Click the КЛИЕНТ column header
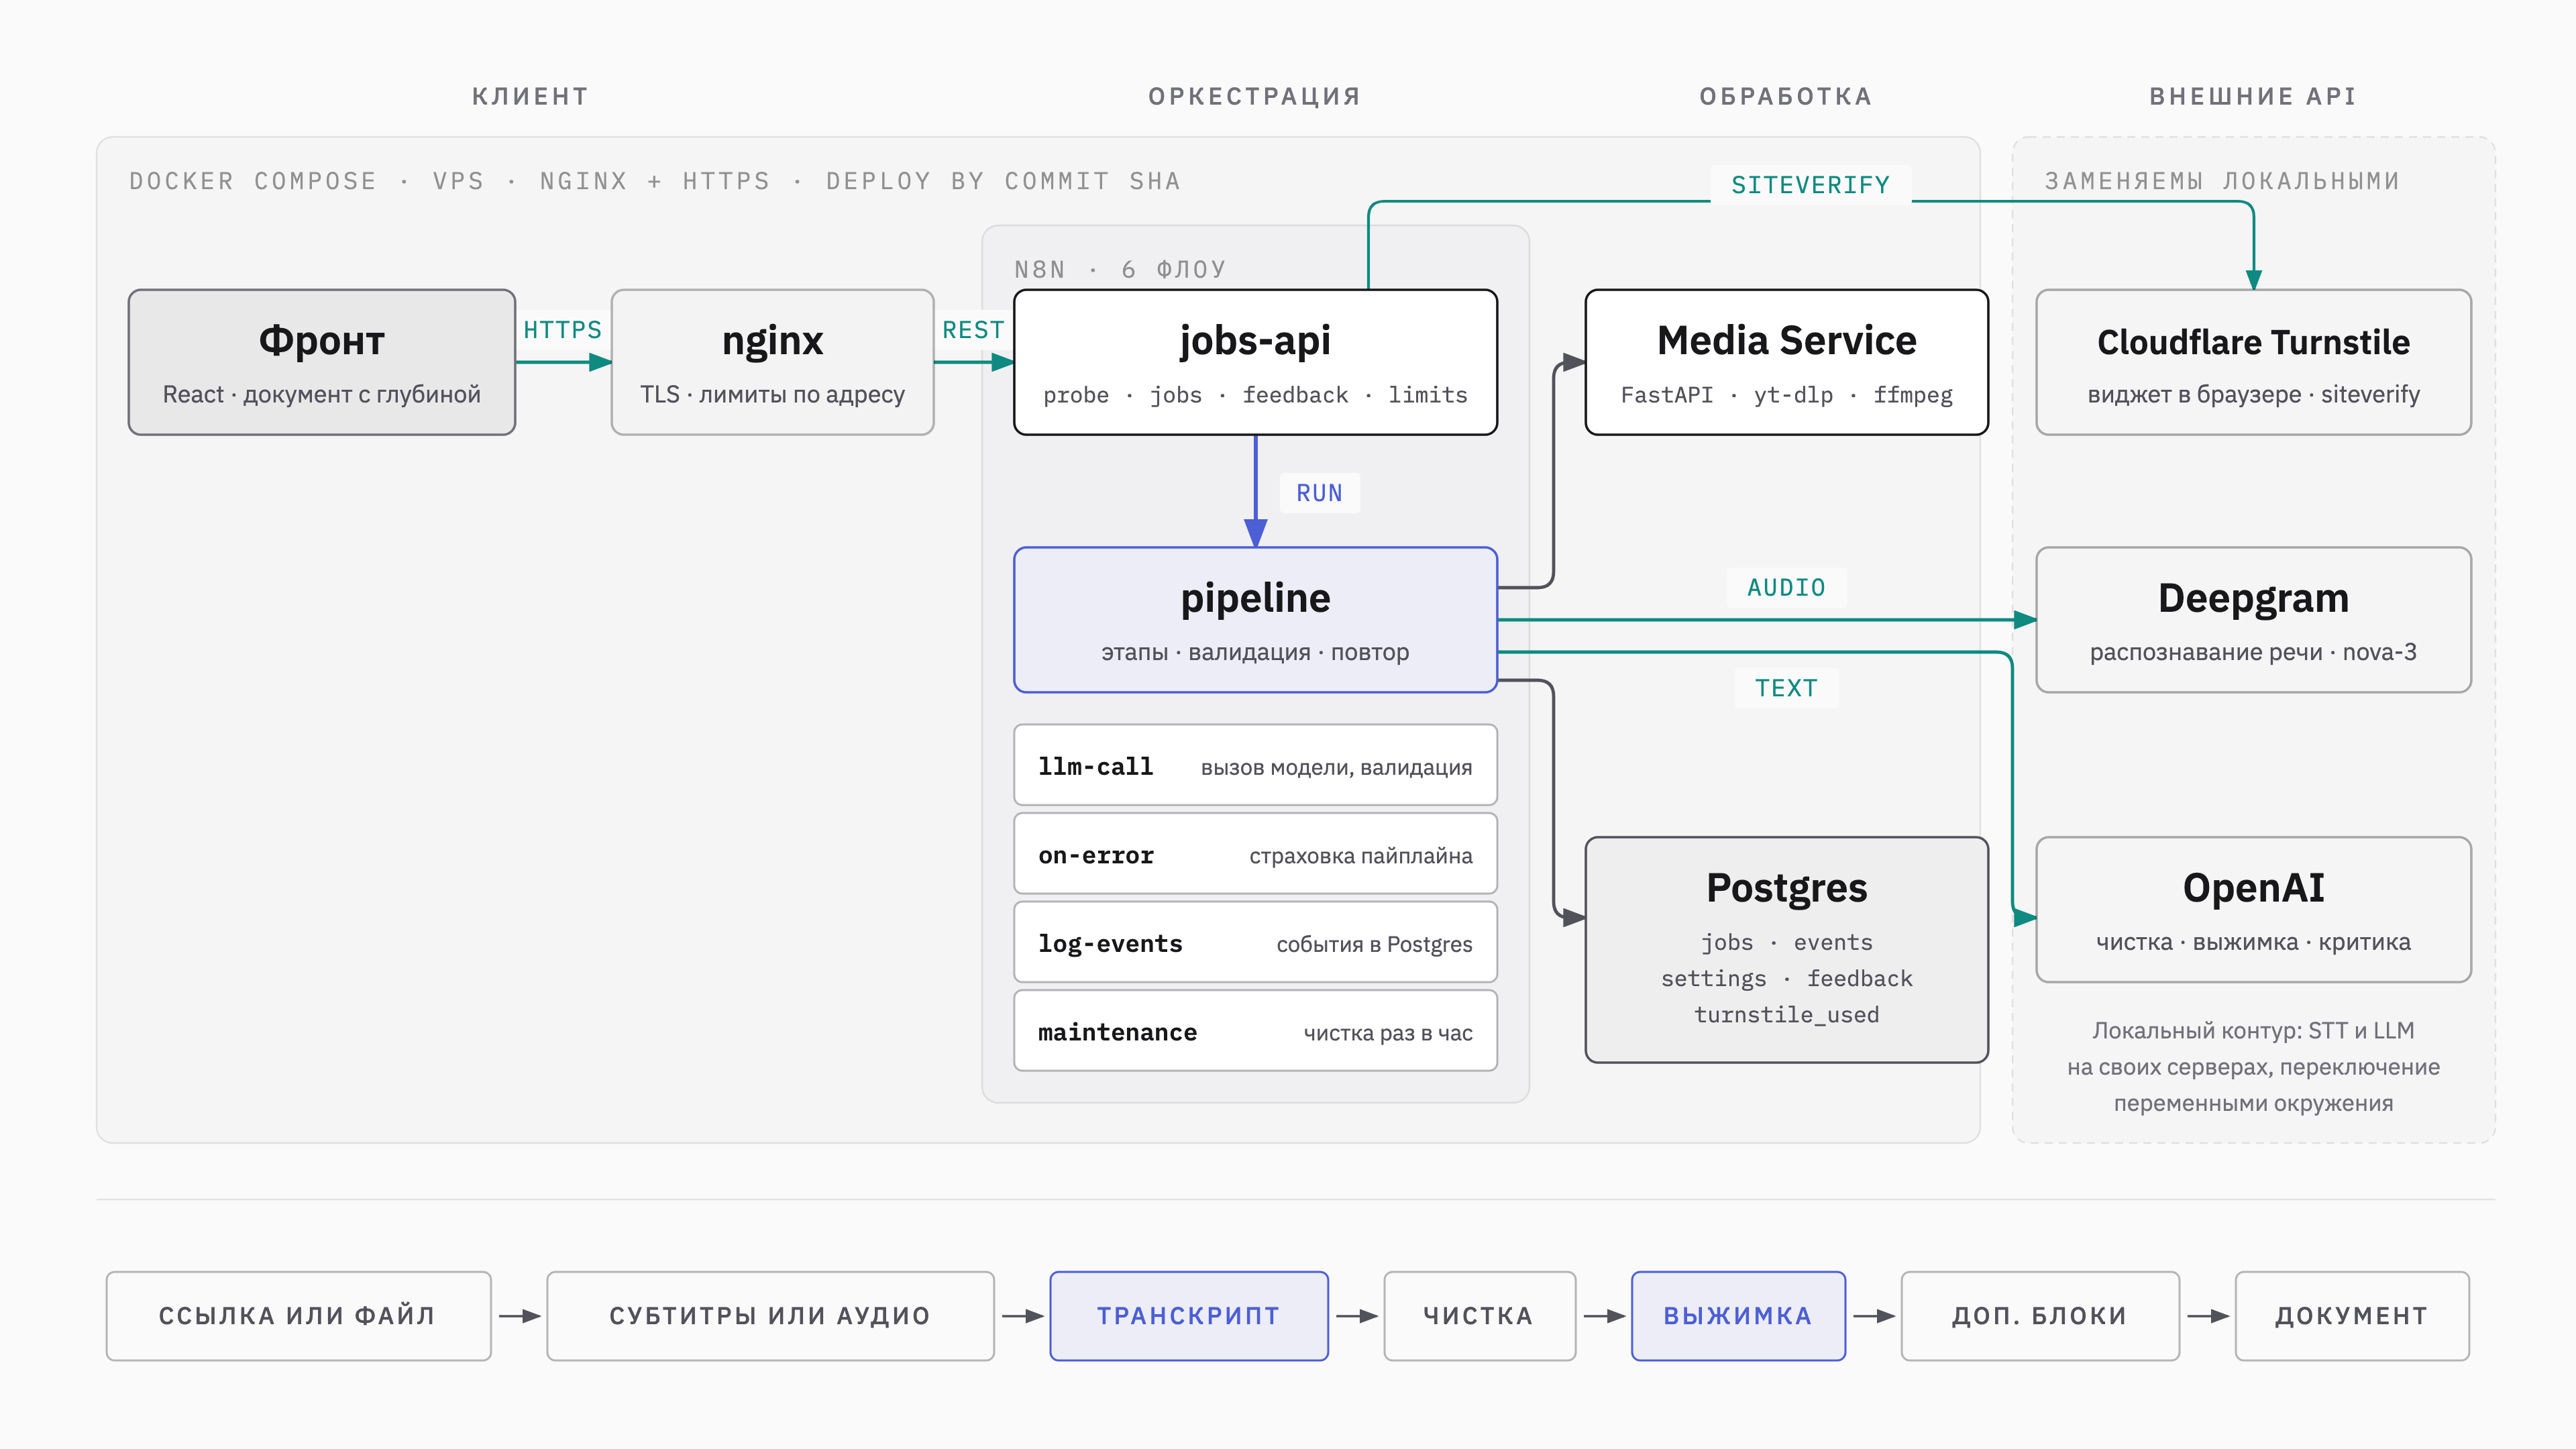 point(530,96)
